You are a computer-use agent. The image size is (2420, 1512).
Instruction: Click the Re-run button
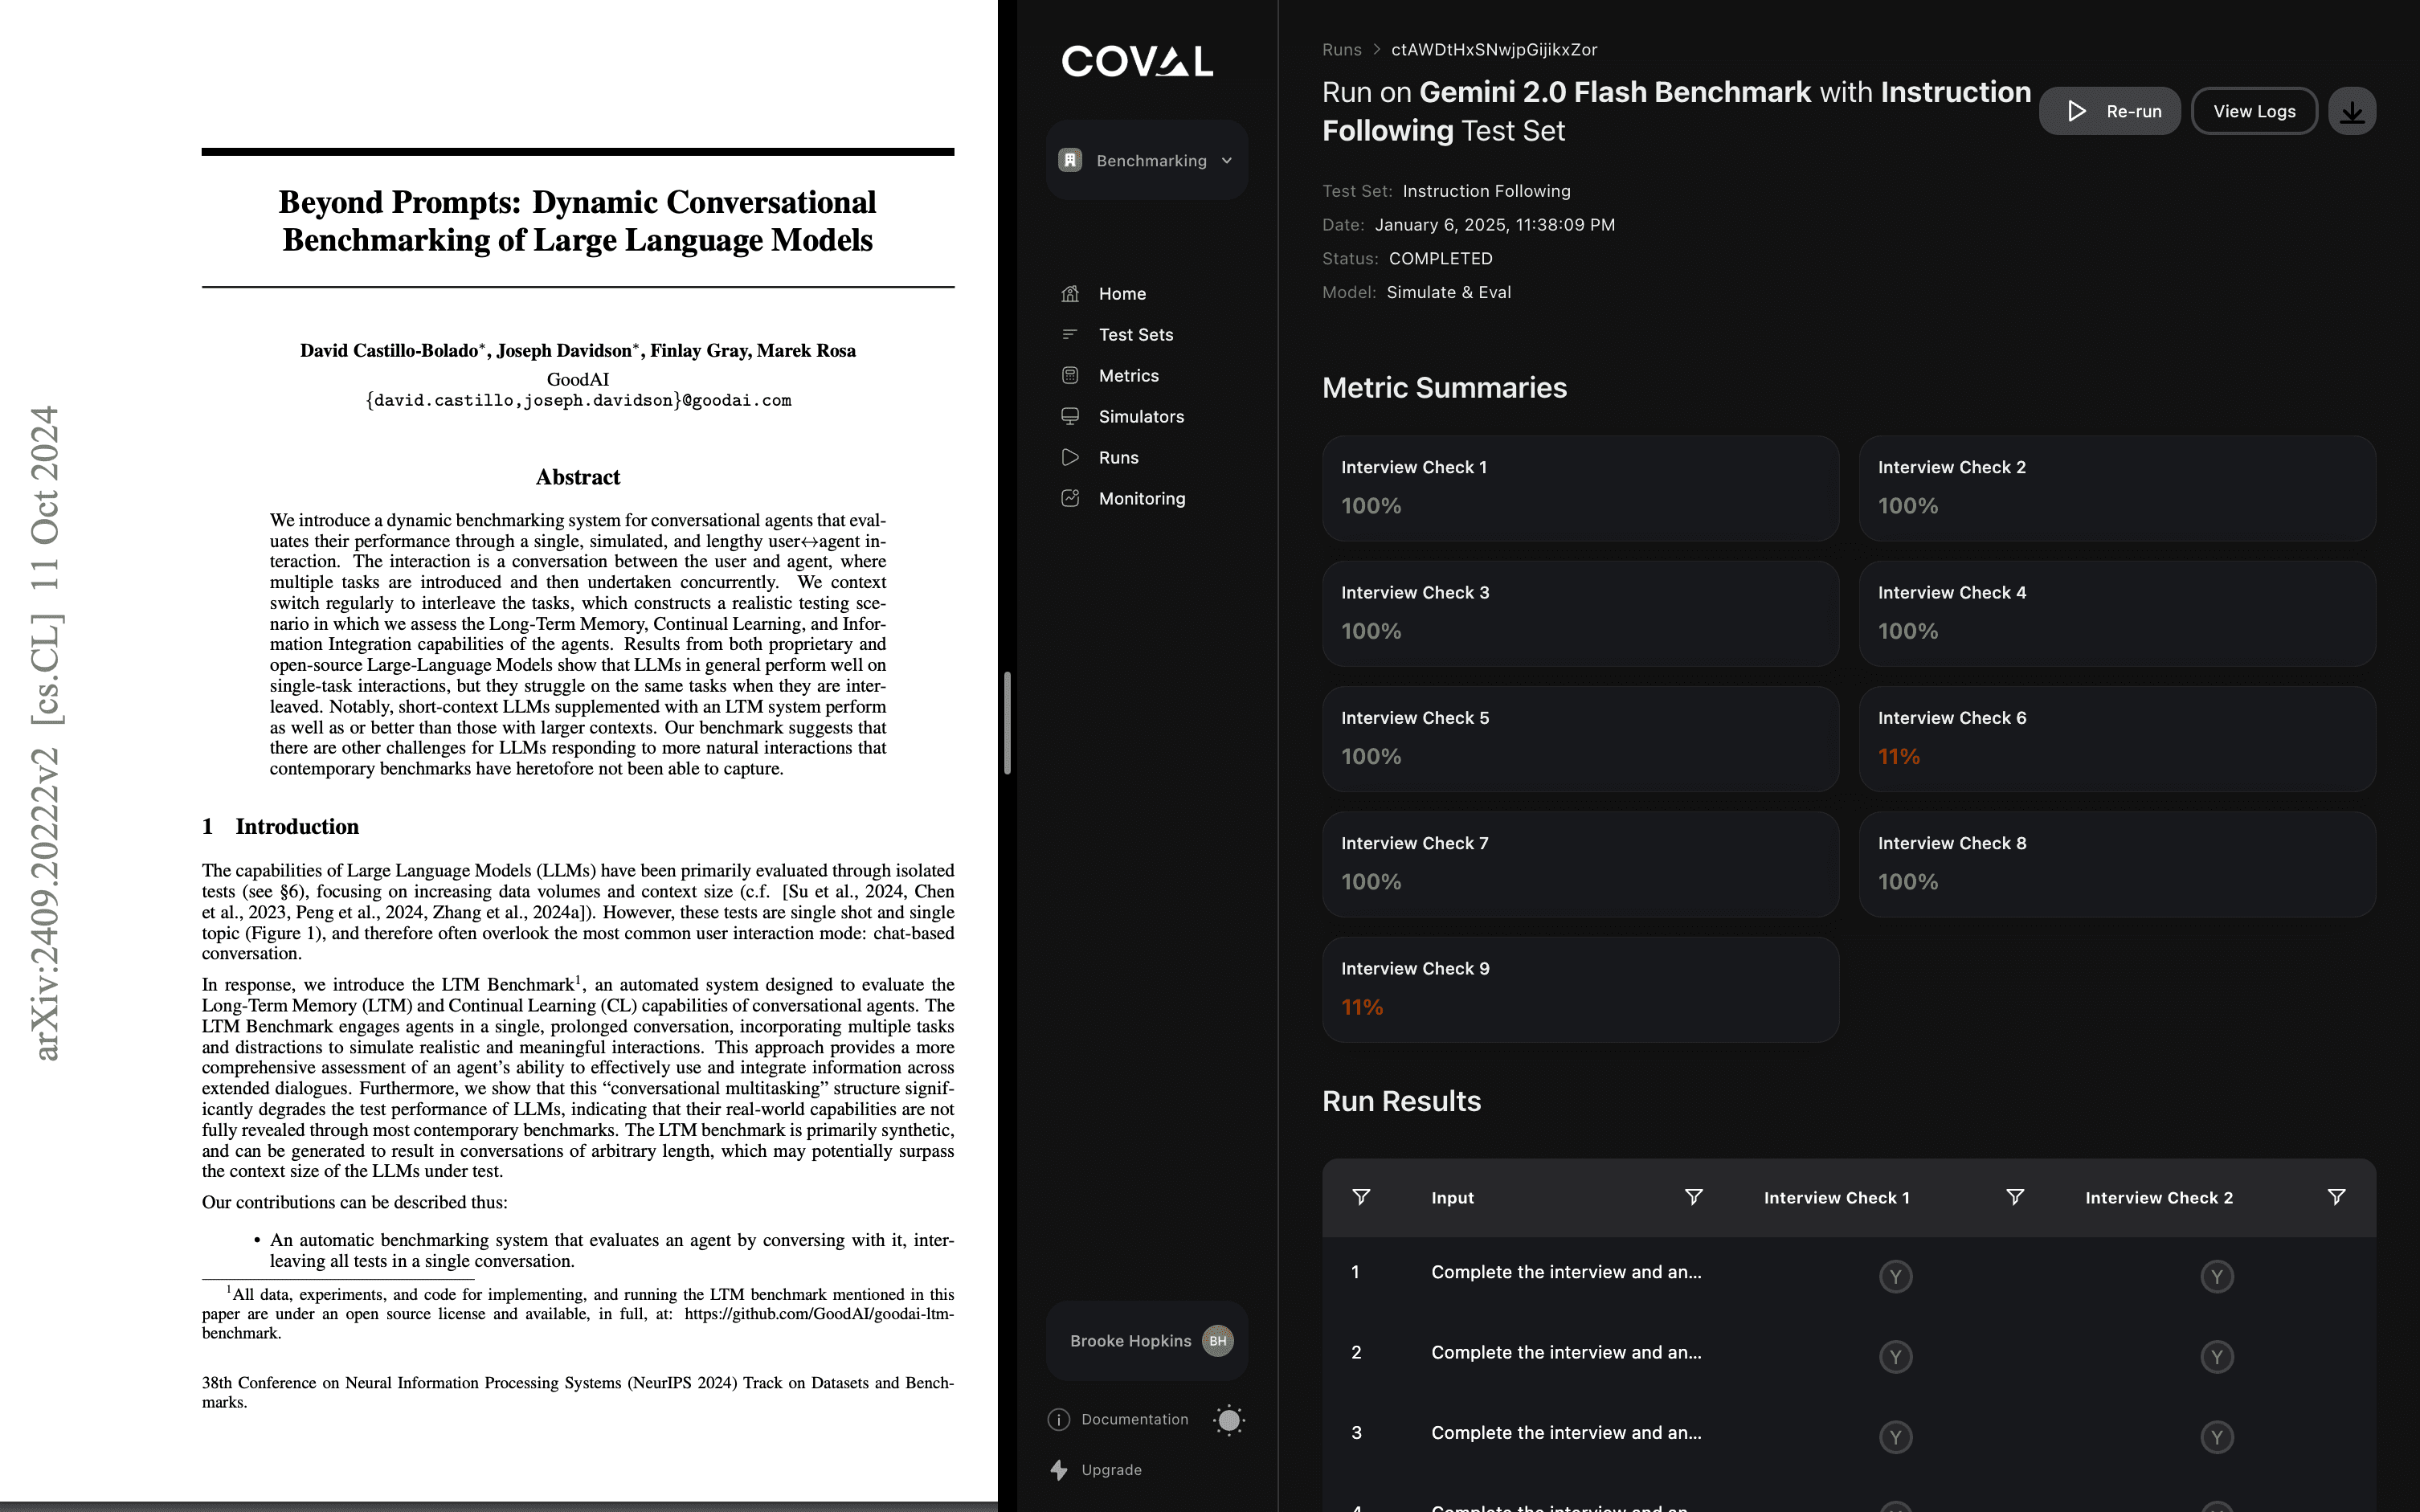point(2110,111)
